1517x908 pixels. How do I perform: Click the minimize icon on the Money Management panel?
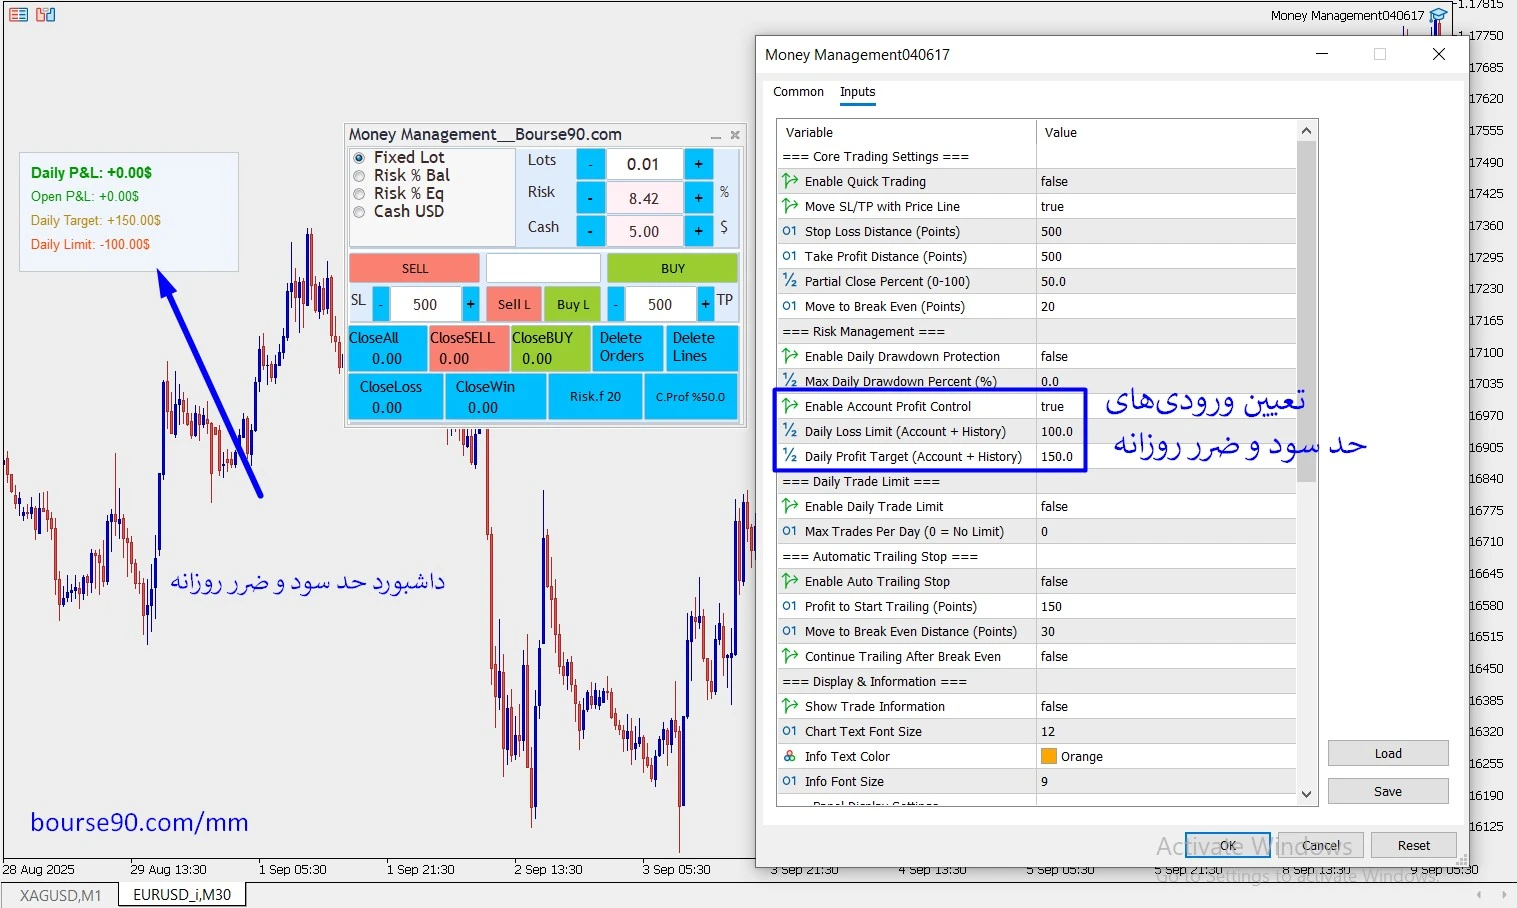(x=715, y=136)
